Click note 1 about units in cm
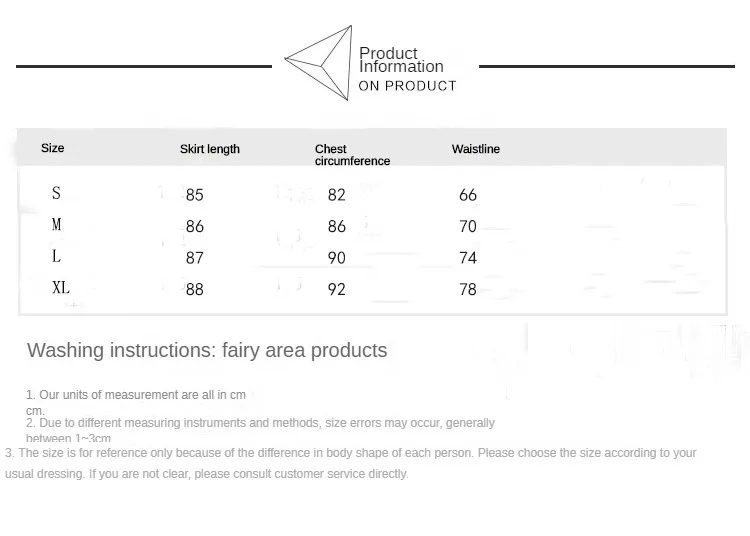 click(x=136, y=402)
